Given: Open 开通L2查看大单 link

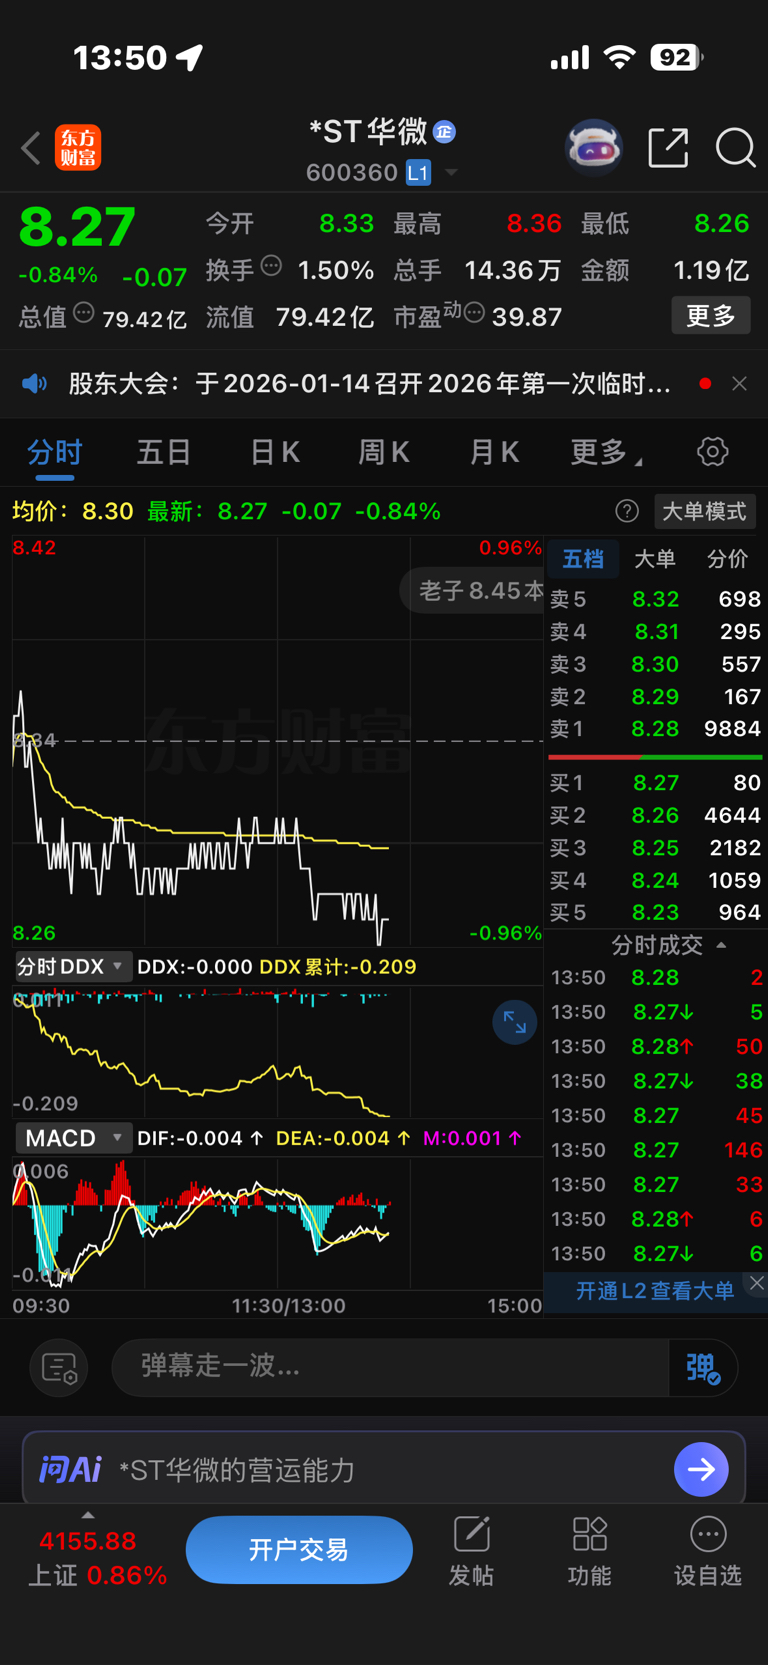Looking at the screenshot, I should click(x=654, y=1291).
